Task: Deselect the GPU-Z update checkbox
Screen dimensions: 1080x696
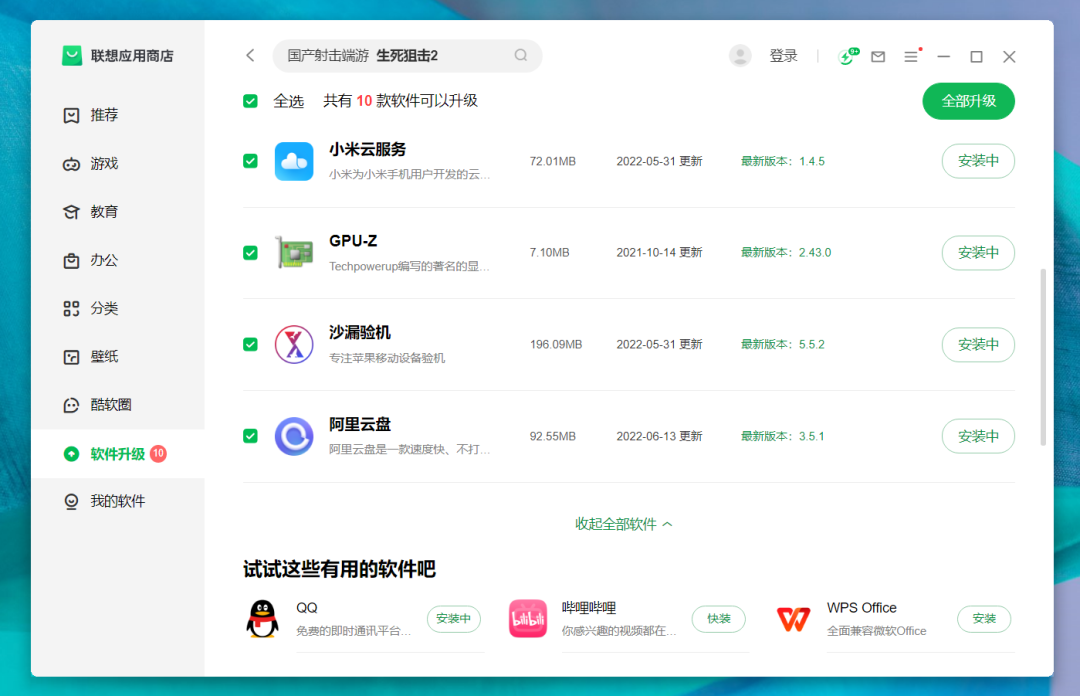Action: 250,253
